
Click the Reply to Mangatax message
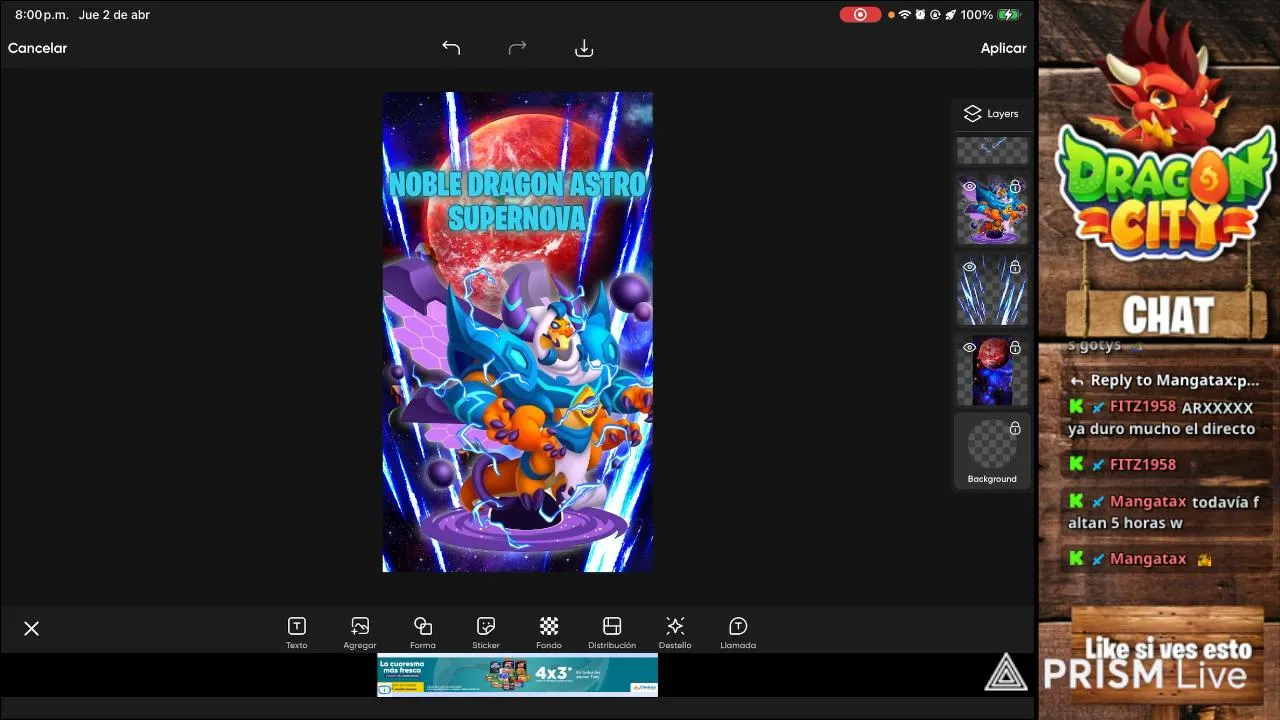pos(1165,380)
